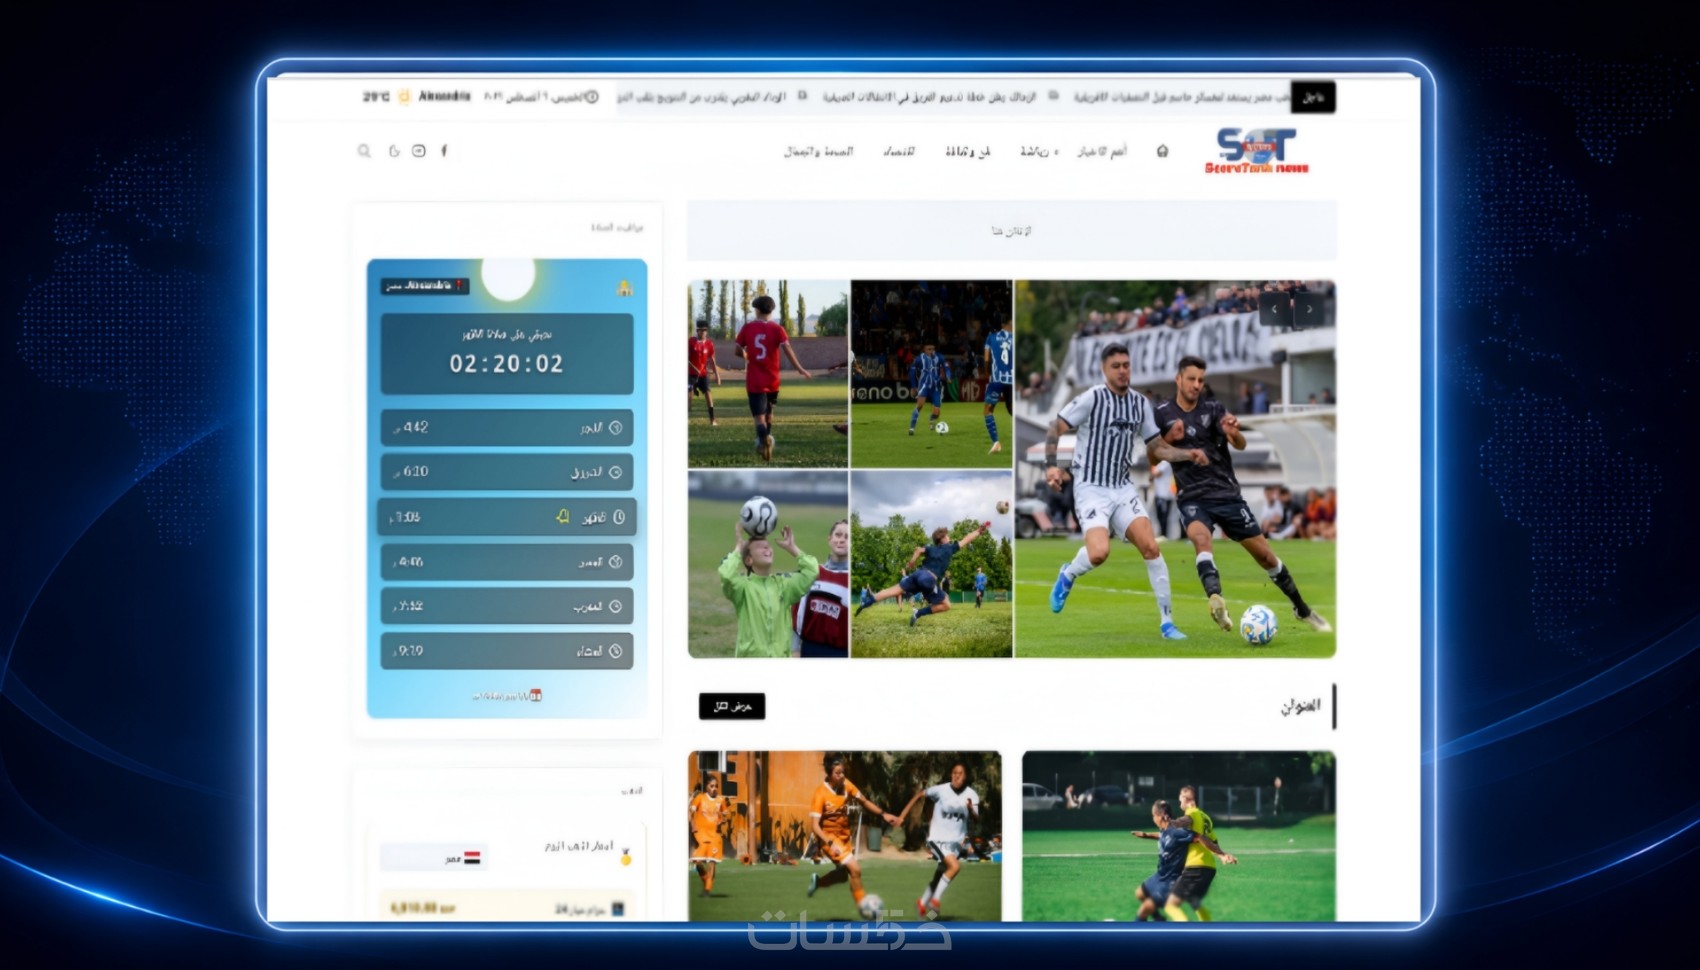Click the clock icon on العصر row
This screenshot has height=970, width=1700.
tap(616, 562)
